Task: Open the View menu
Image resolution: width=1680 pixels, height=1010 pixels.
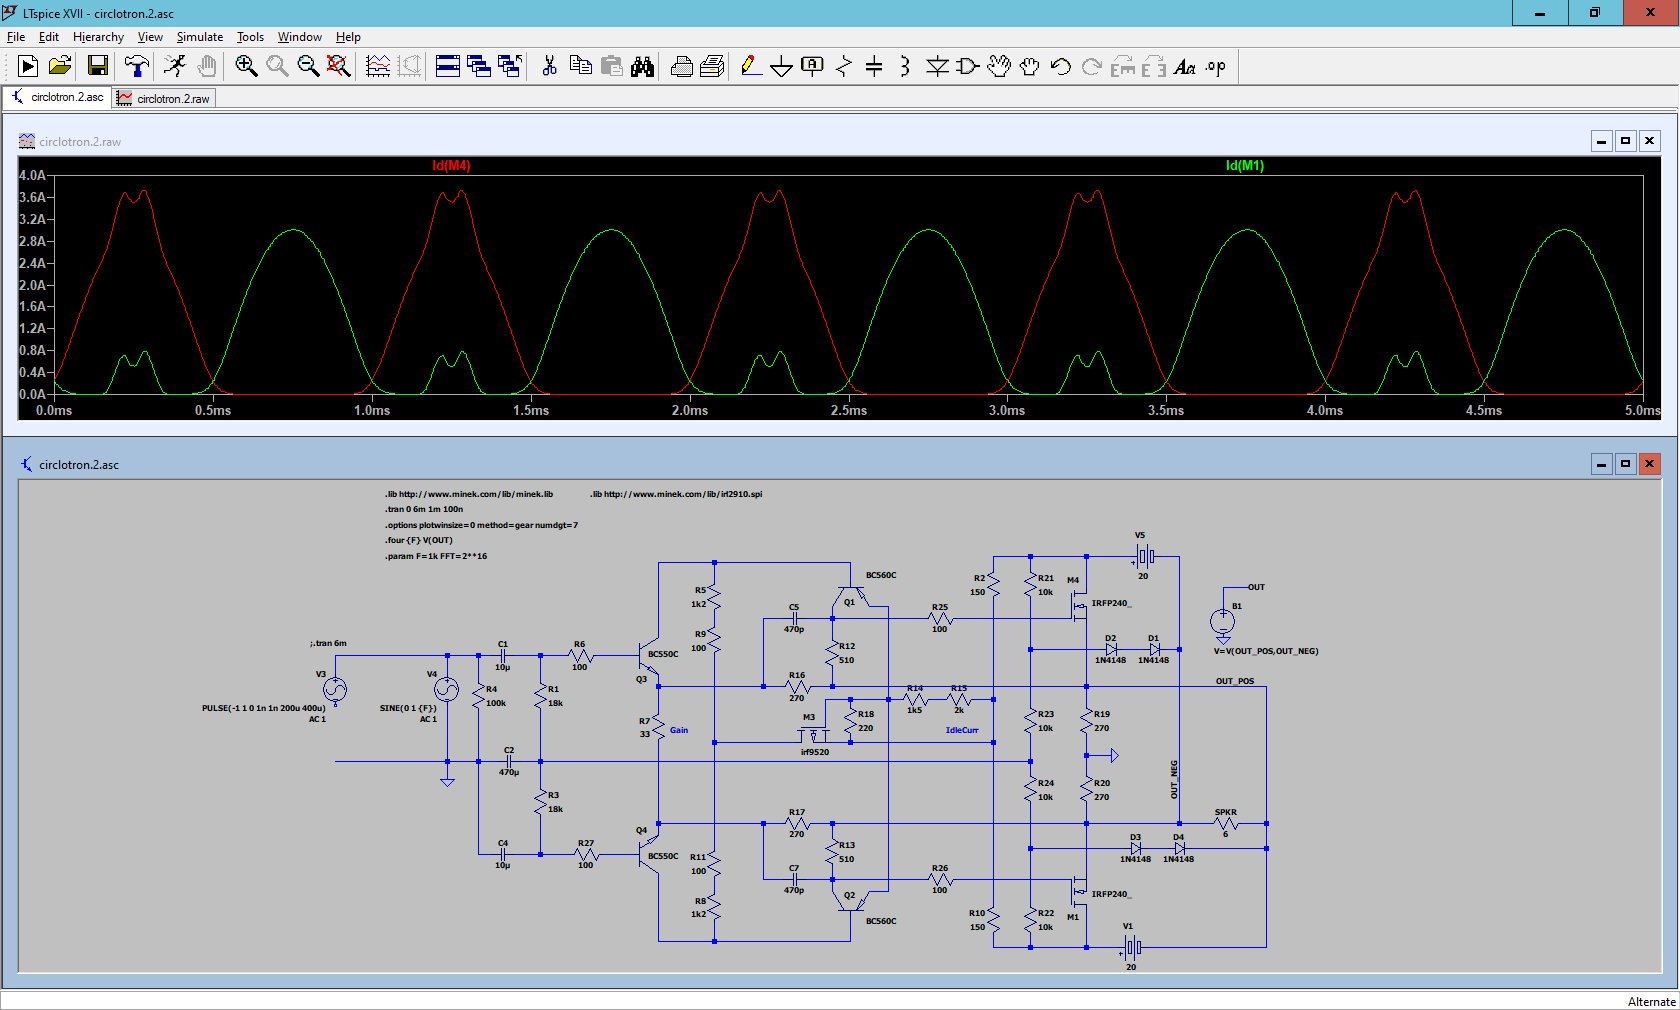Action: click(150, 37)
